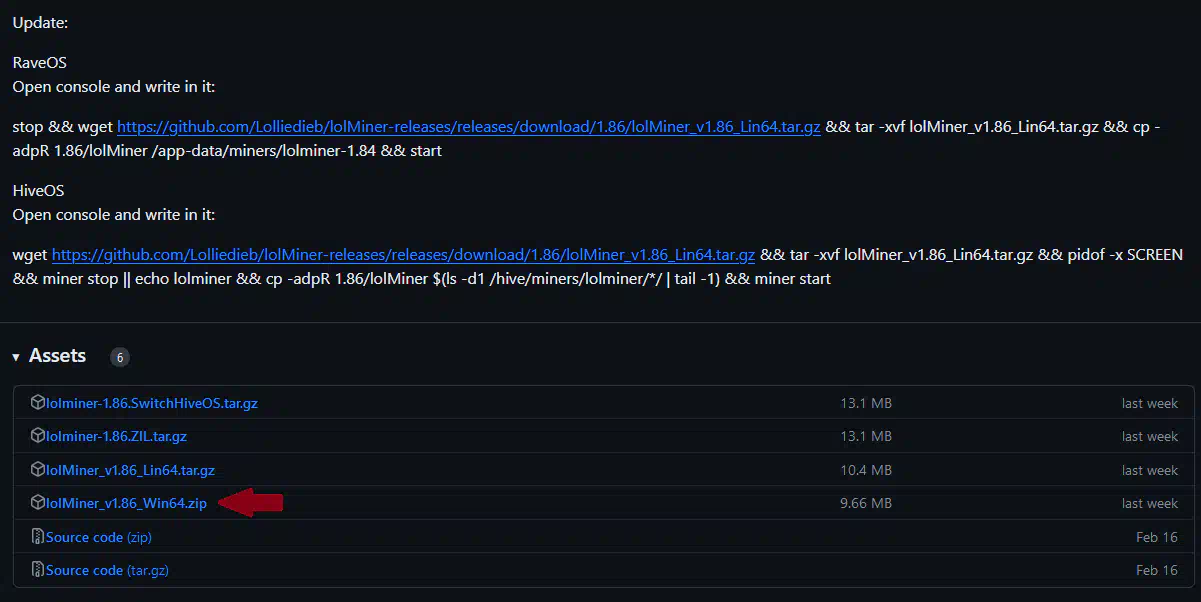
Task: Download lolMiner_v1.86_Win64.zip asset
Action: click(126, 504)
